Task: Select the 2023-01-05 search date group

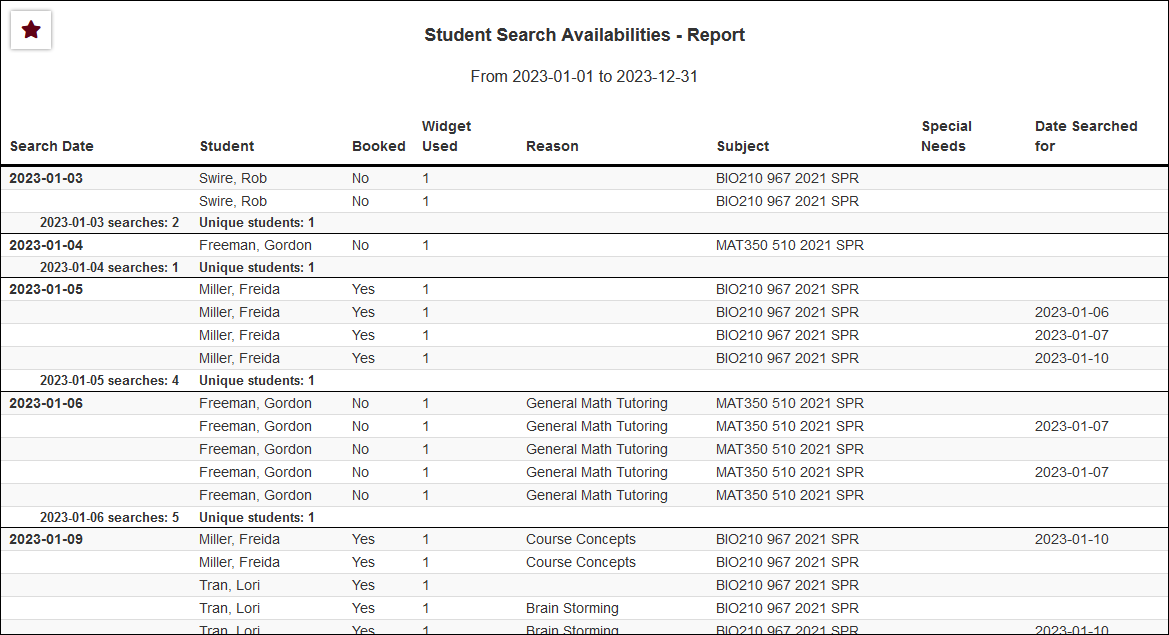Action: (46, 289)
